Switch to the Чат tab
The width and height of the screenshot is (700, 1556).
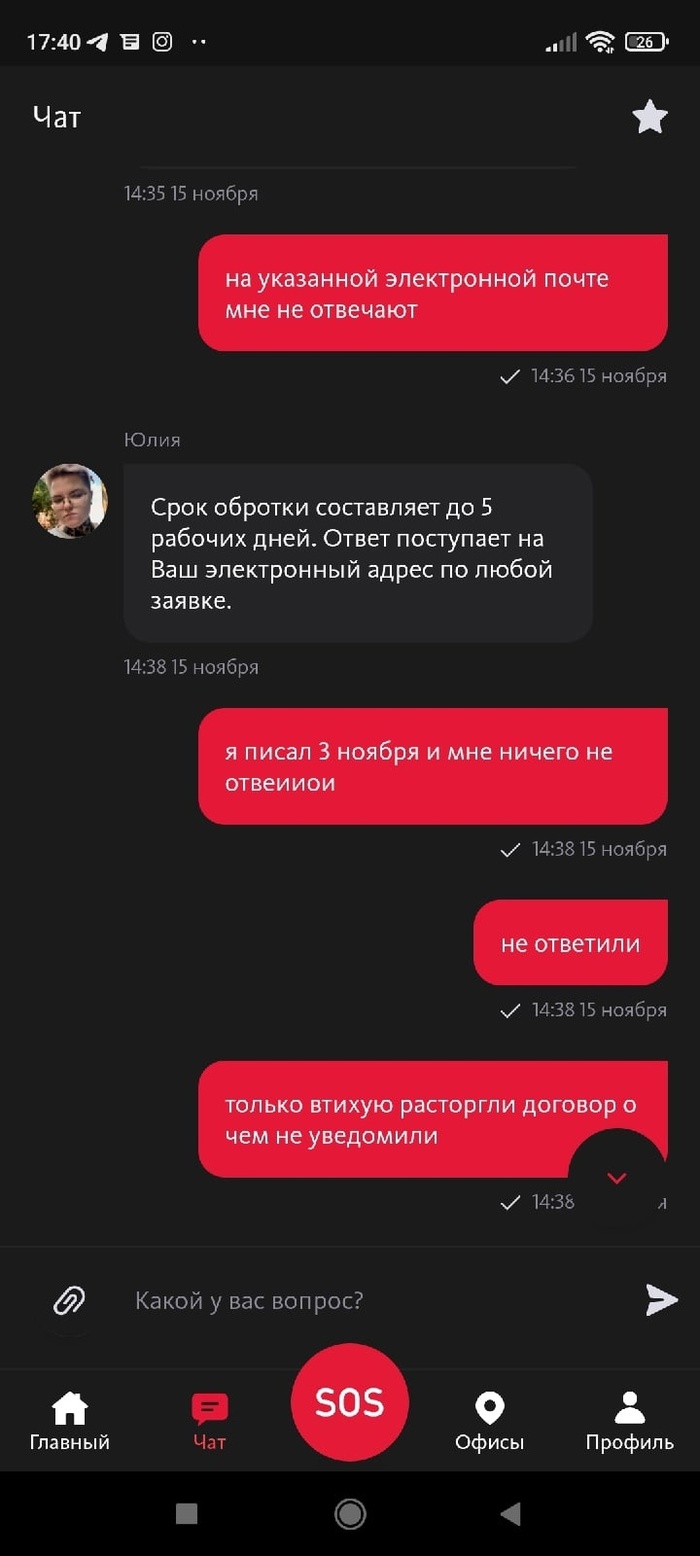point(210,1421)
